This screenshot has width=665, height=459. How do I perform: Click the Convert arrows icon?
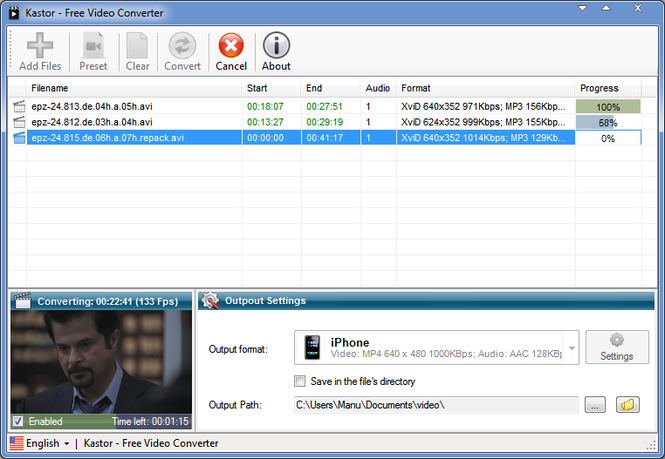click(182, 45)
